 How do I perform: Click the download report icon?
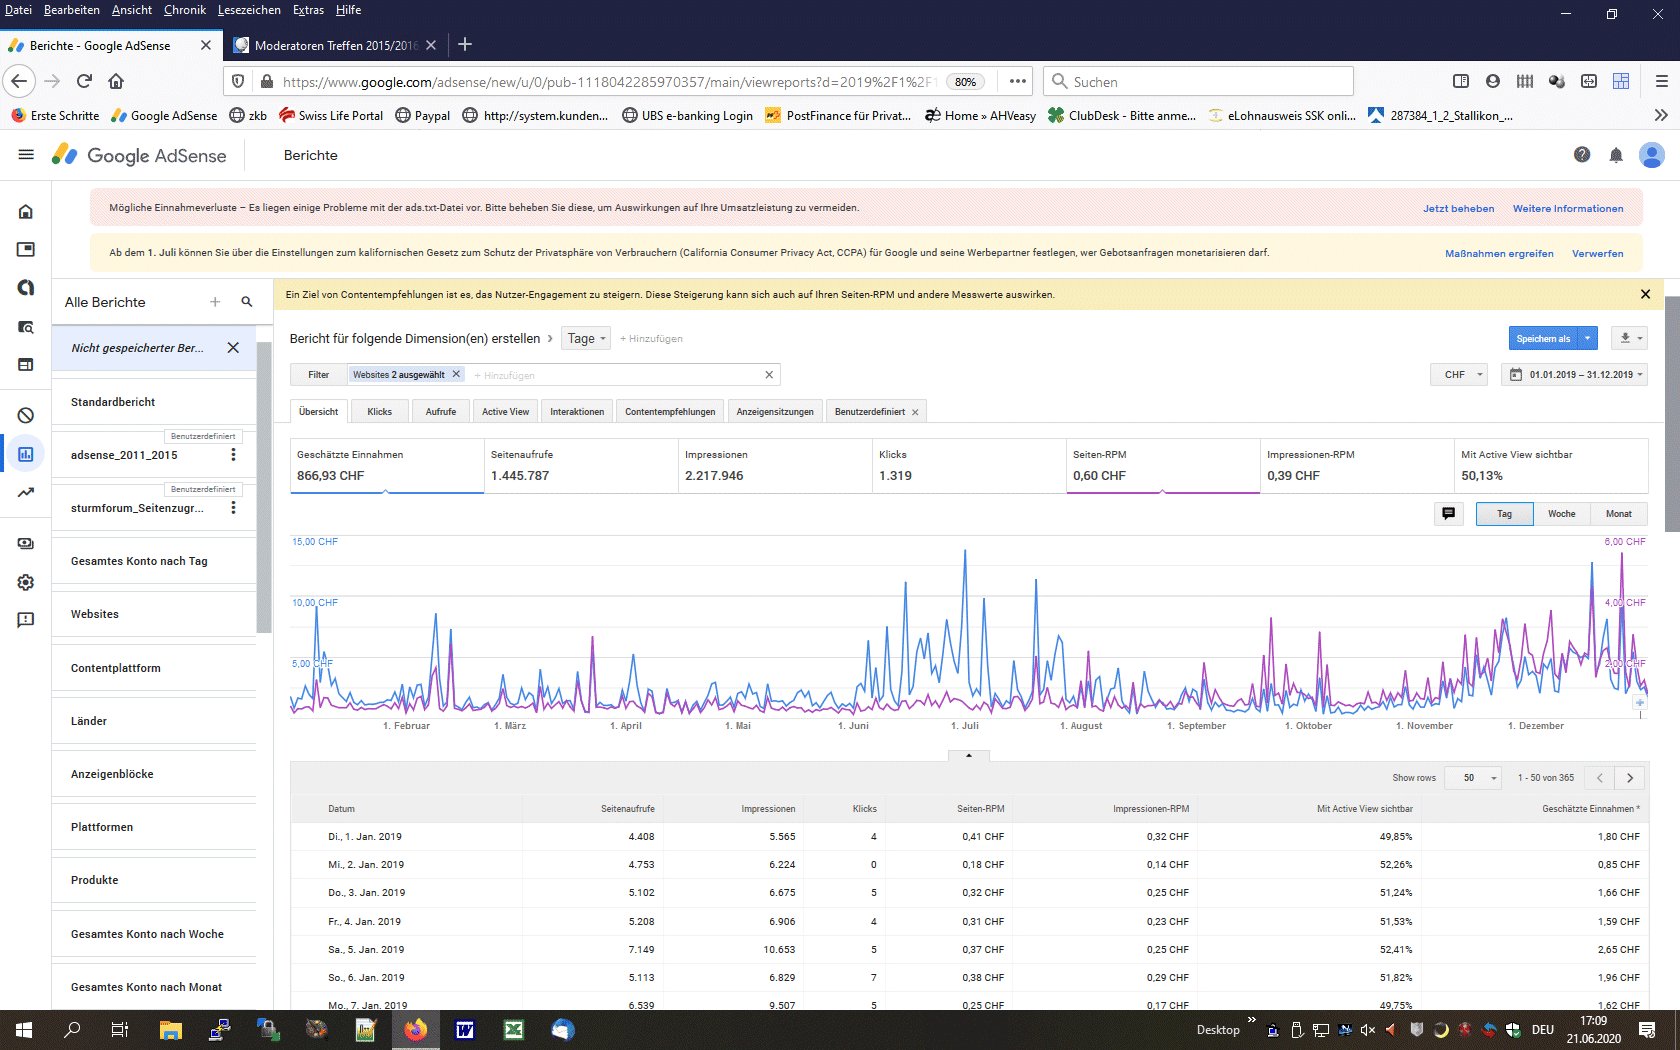pyautogui.click(x=1626, y=338)
